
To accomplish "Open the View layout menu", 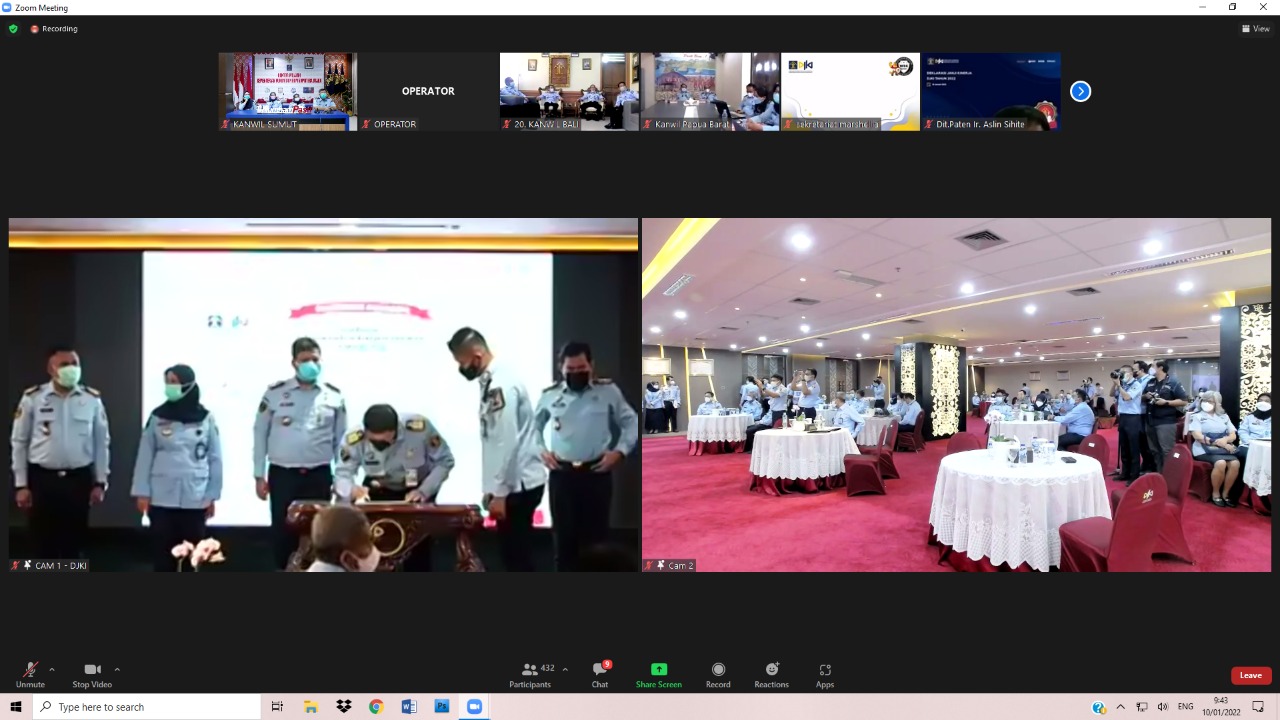I will click(1255, 29).
